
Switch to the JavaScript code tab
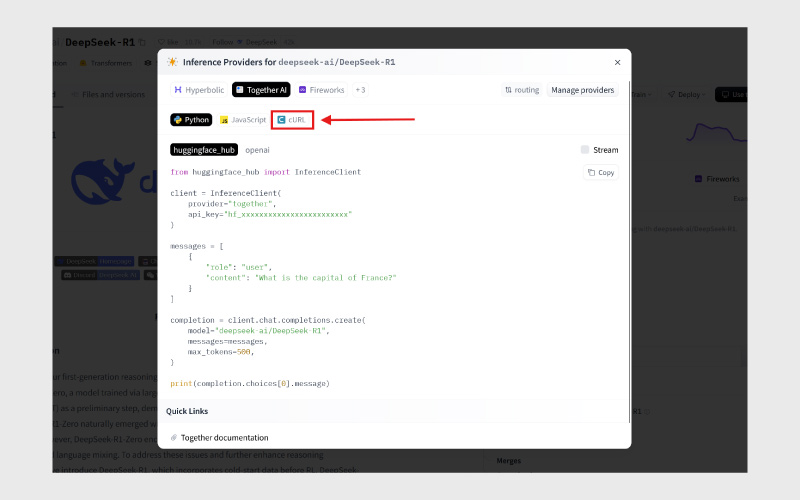click(x=243, y=119)
